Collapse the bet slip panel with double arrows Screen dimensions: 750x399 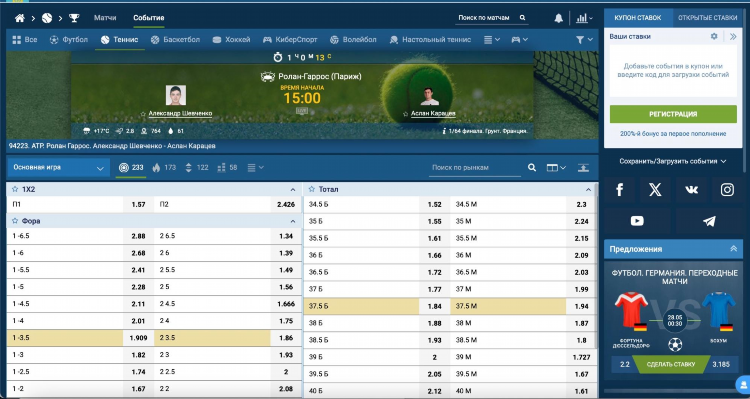(x=733, y=36)
